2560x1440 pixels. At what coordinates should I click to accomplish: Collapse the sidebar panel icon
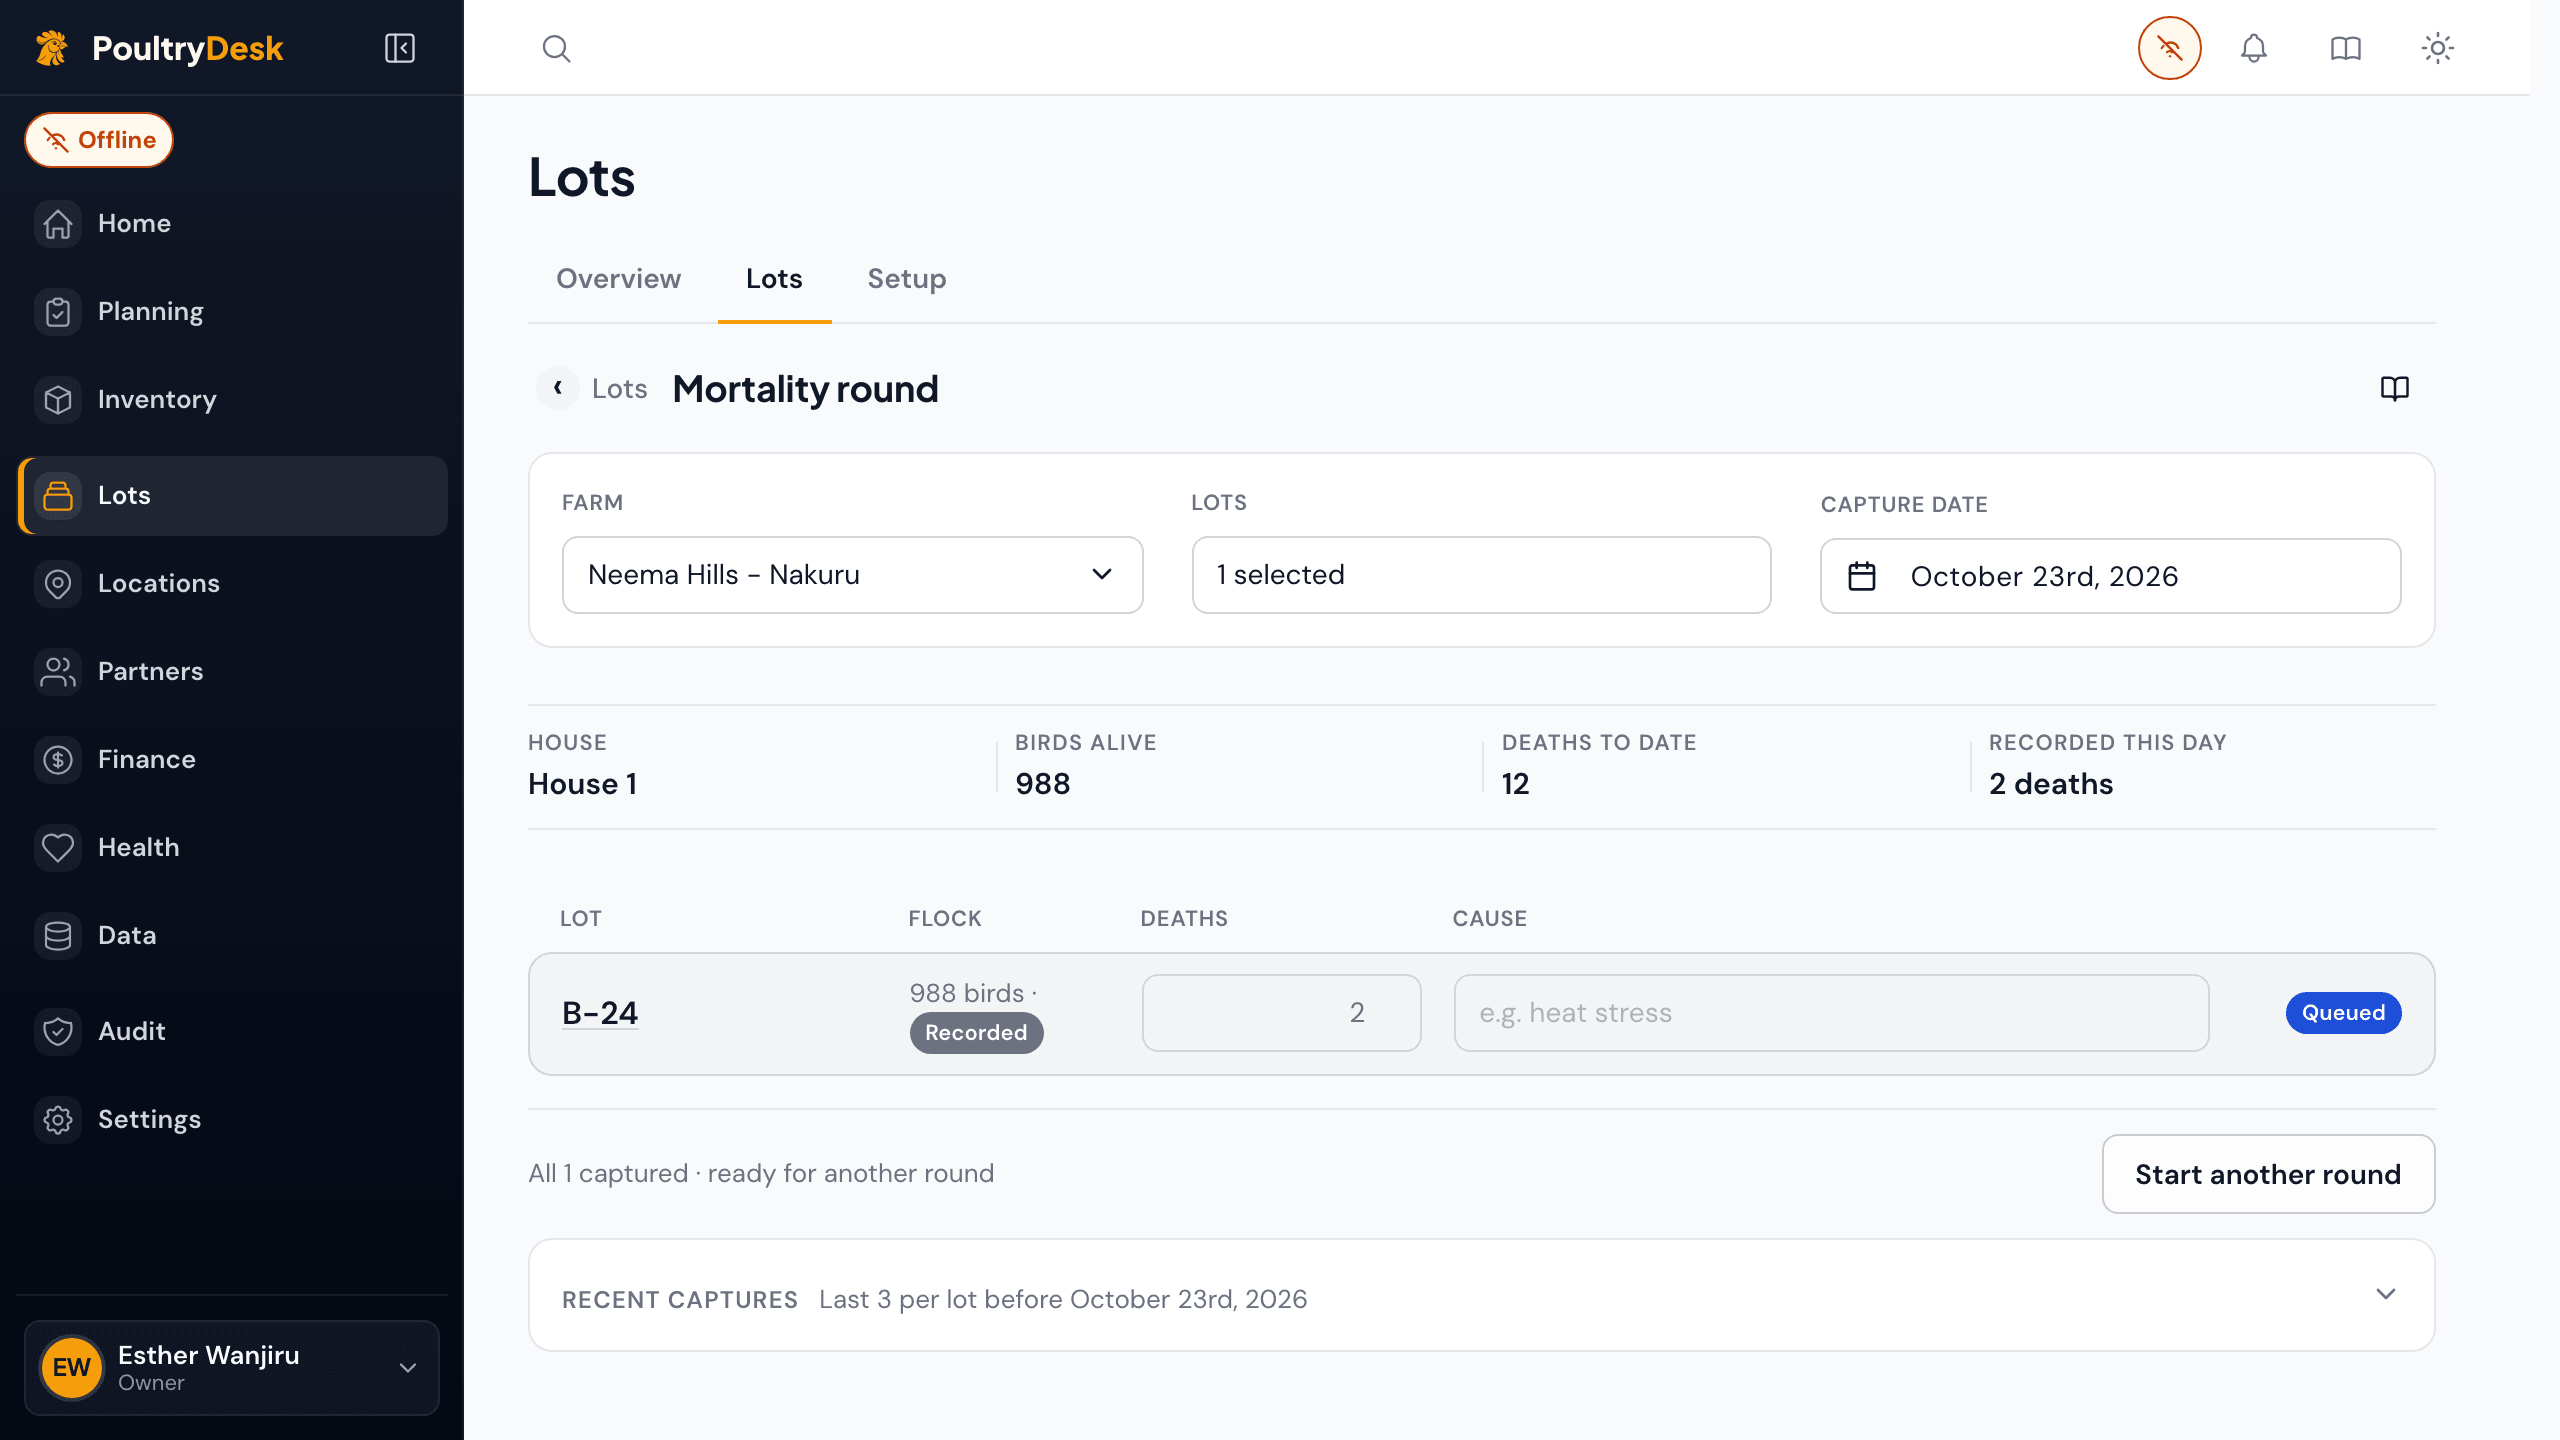(400, 48)
